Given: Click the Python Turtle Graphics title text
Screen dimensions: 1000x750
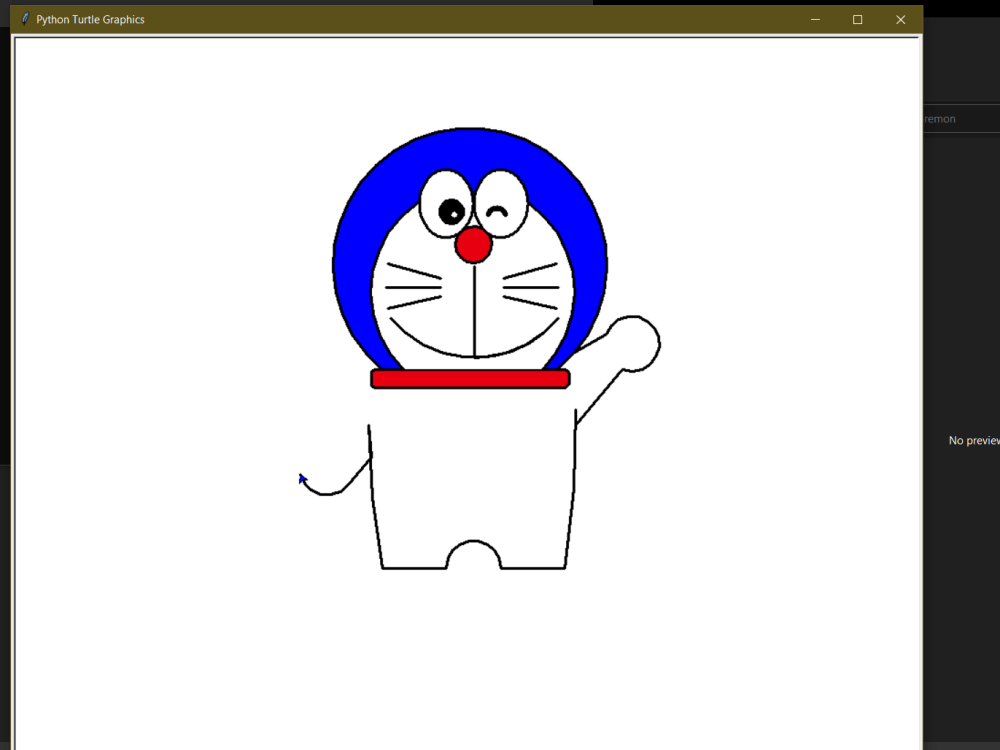Looking at the screenshot, I should pos(91,20).
